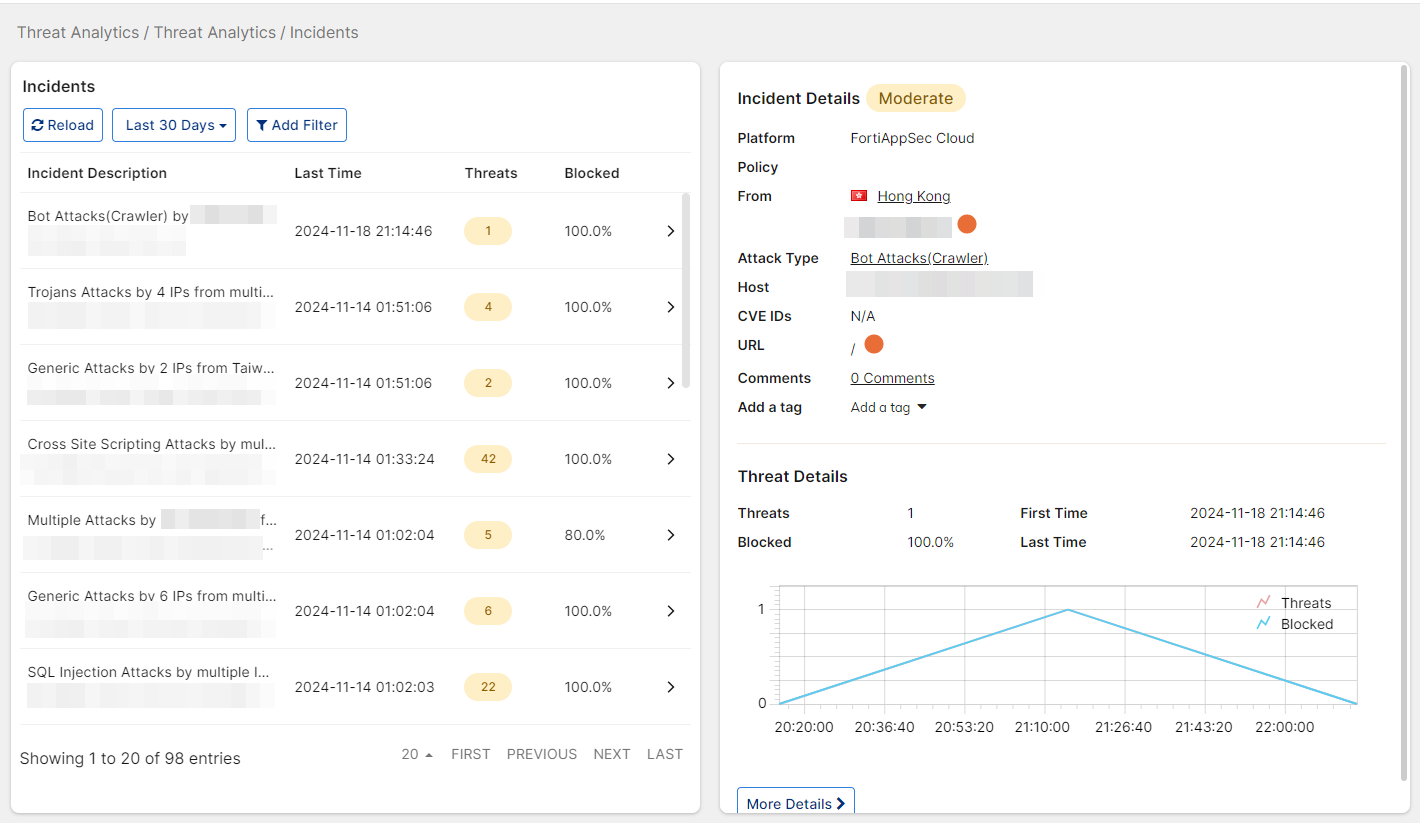Click chevron on SQL Injection Attacks row
This screenshot has width=1420, height=823.
pos(670,687)
